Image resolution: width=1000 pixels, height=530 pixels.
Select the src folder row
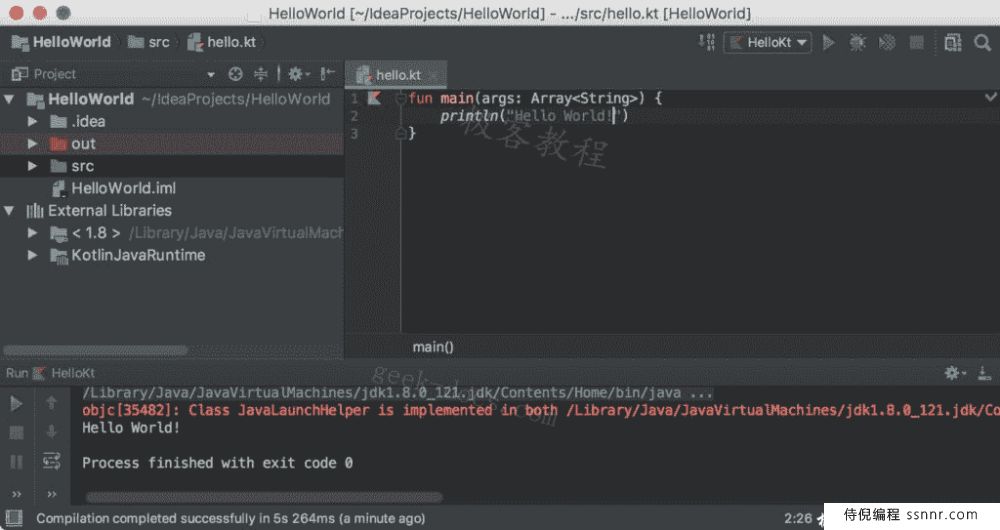[172, 166]
